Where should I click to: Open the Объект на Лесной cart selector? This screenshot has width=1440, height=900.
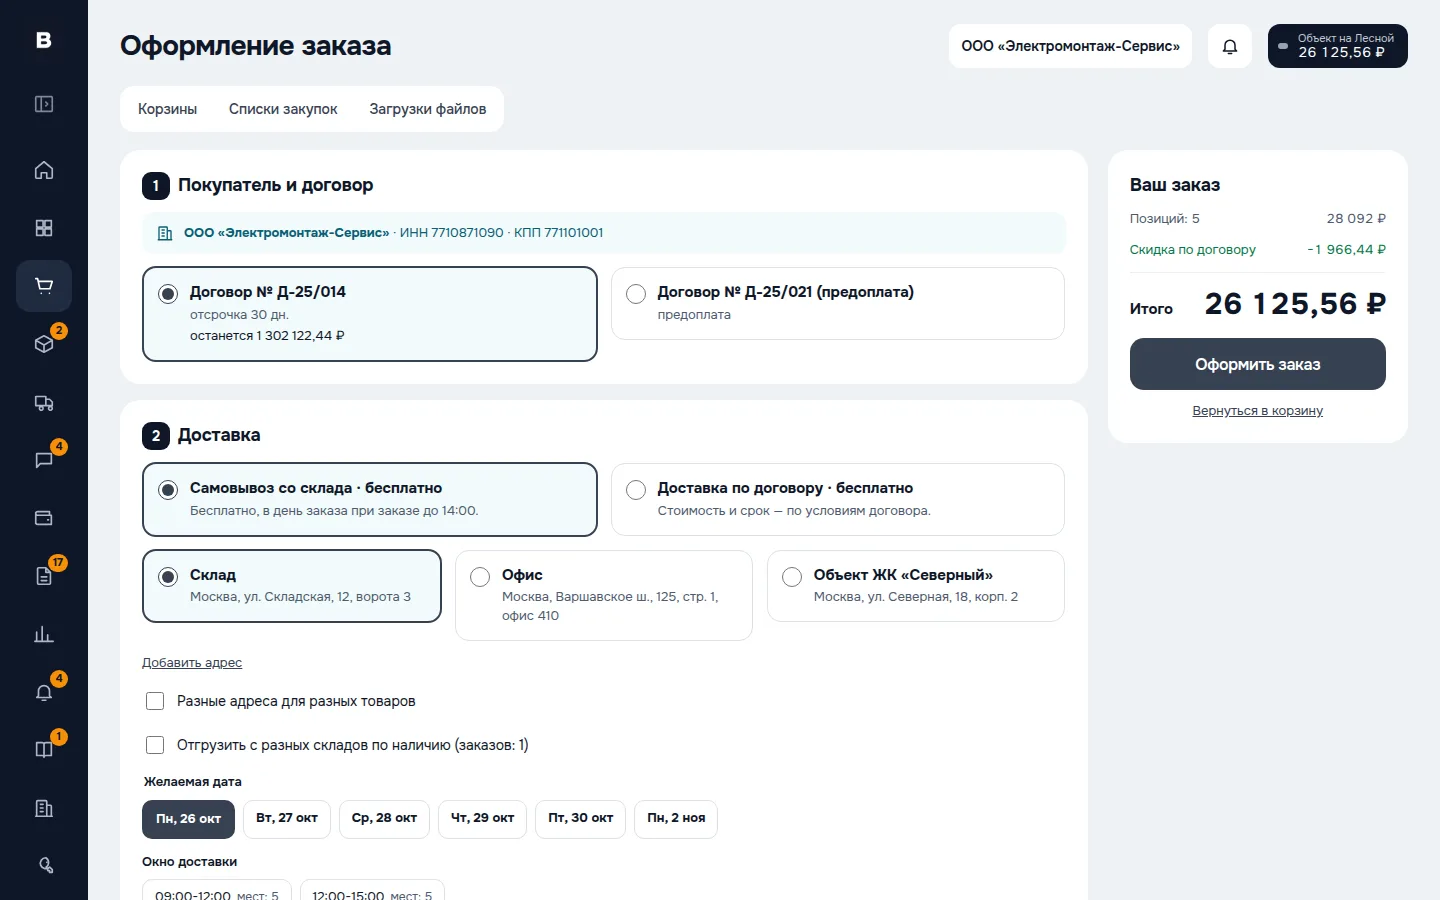(1338, 46)
